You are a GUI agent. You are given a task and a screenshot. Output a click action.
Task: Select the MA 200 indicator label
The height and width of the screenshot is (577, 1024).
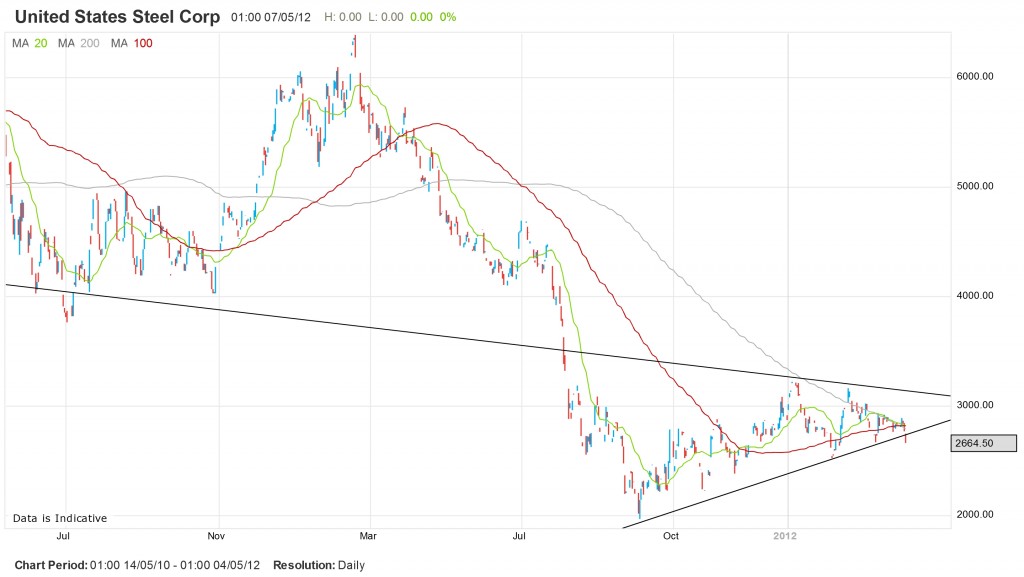tap(78, 43)
